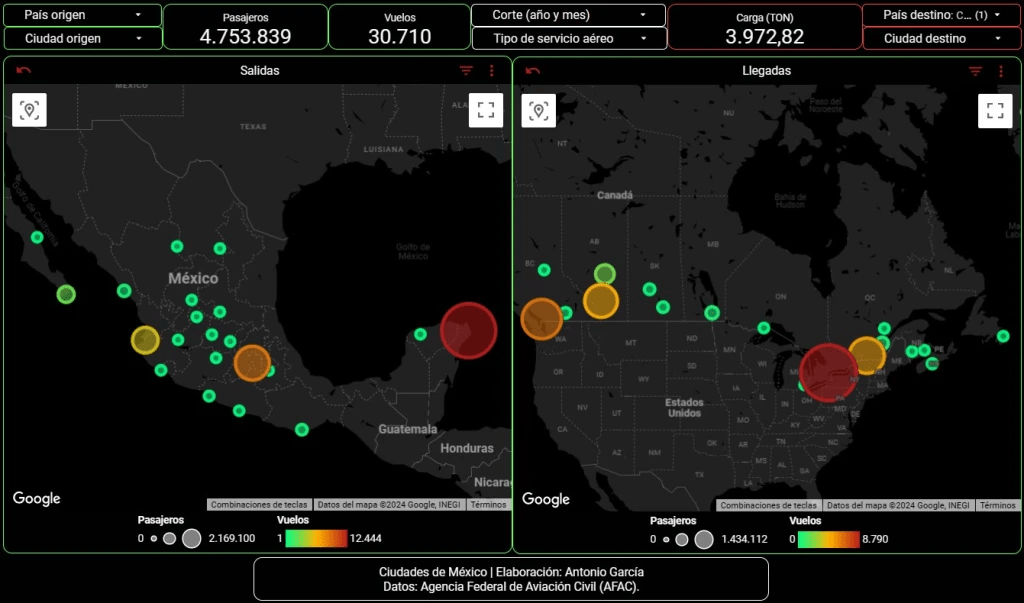Click lasso select icon on Llegadas map

pos(539,110)
